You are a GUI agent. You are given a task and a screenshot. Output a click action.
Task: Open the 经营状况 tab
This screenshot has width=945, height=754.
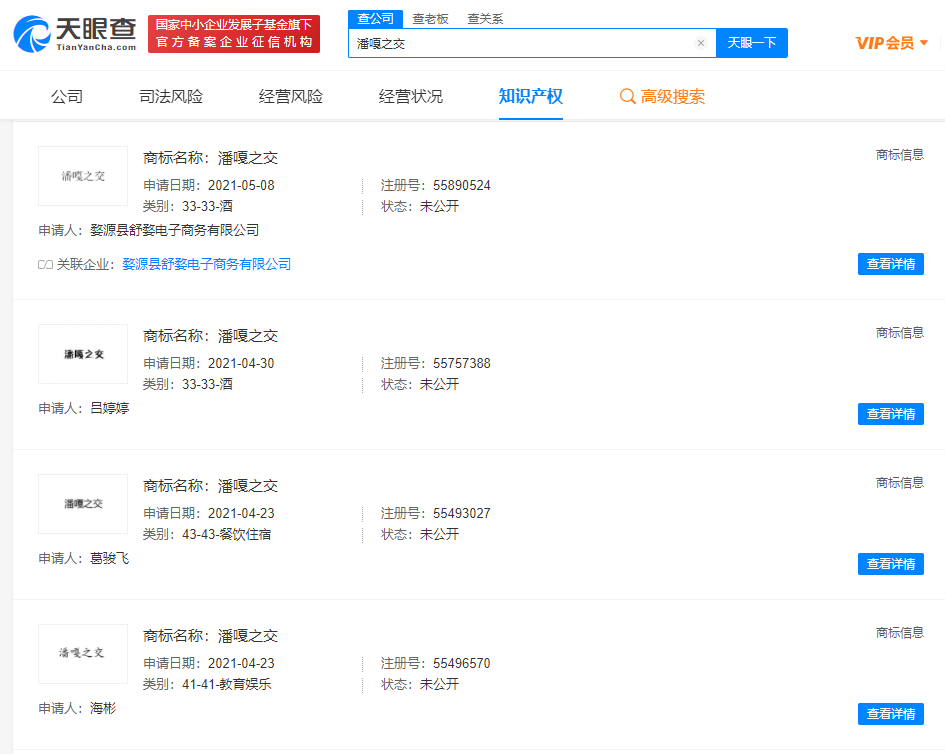(411, 97)
